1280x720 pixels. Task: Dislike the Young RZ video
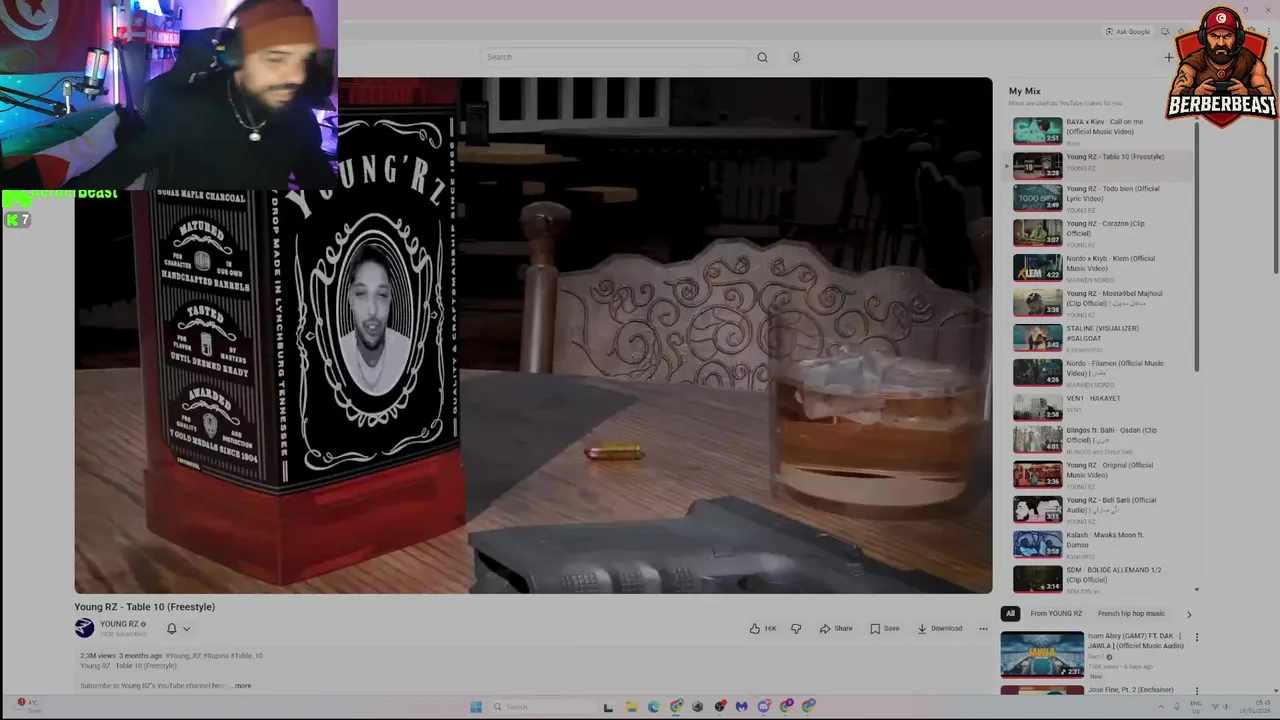(x=796, y=629)
